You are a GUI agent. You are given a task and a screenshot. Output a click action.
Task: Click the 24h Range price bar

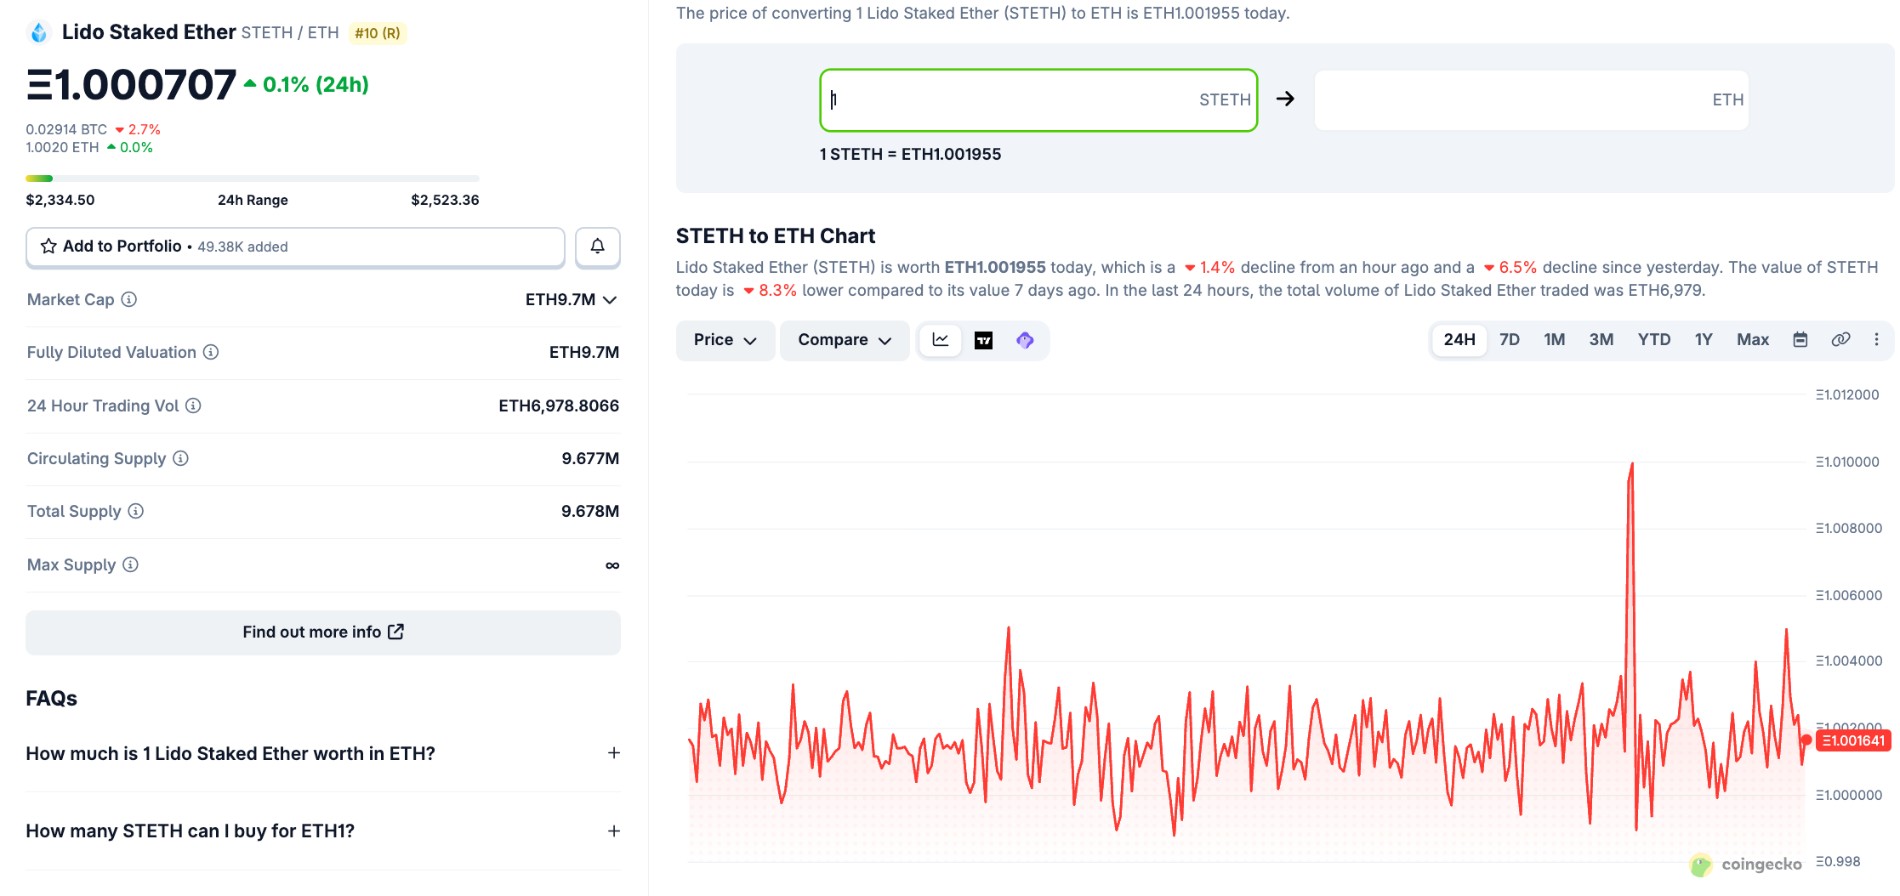[252, 178]
